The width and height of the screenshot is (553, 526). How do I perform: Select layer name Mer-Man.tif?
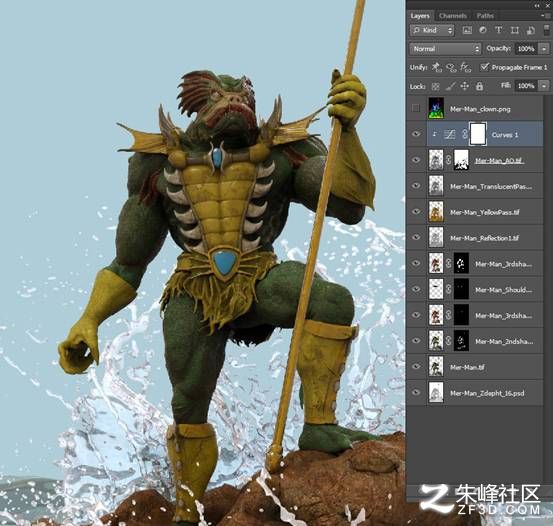pyautogui.click(x=467, y=367)
